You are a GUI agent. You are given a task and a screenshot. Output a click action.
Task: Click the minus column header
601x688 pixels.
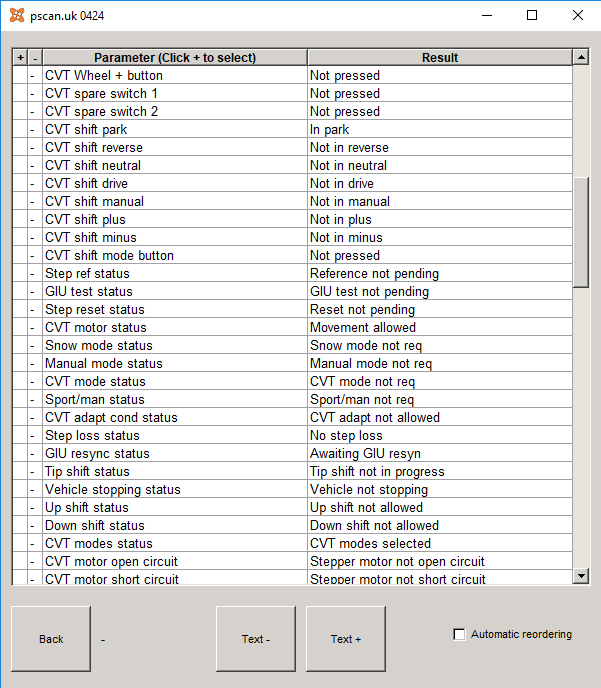35,57
